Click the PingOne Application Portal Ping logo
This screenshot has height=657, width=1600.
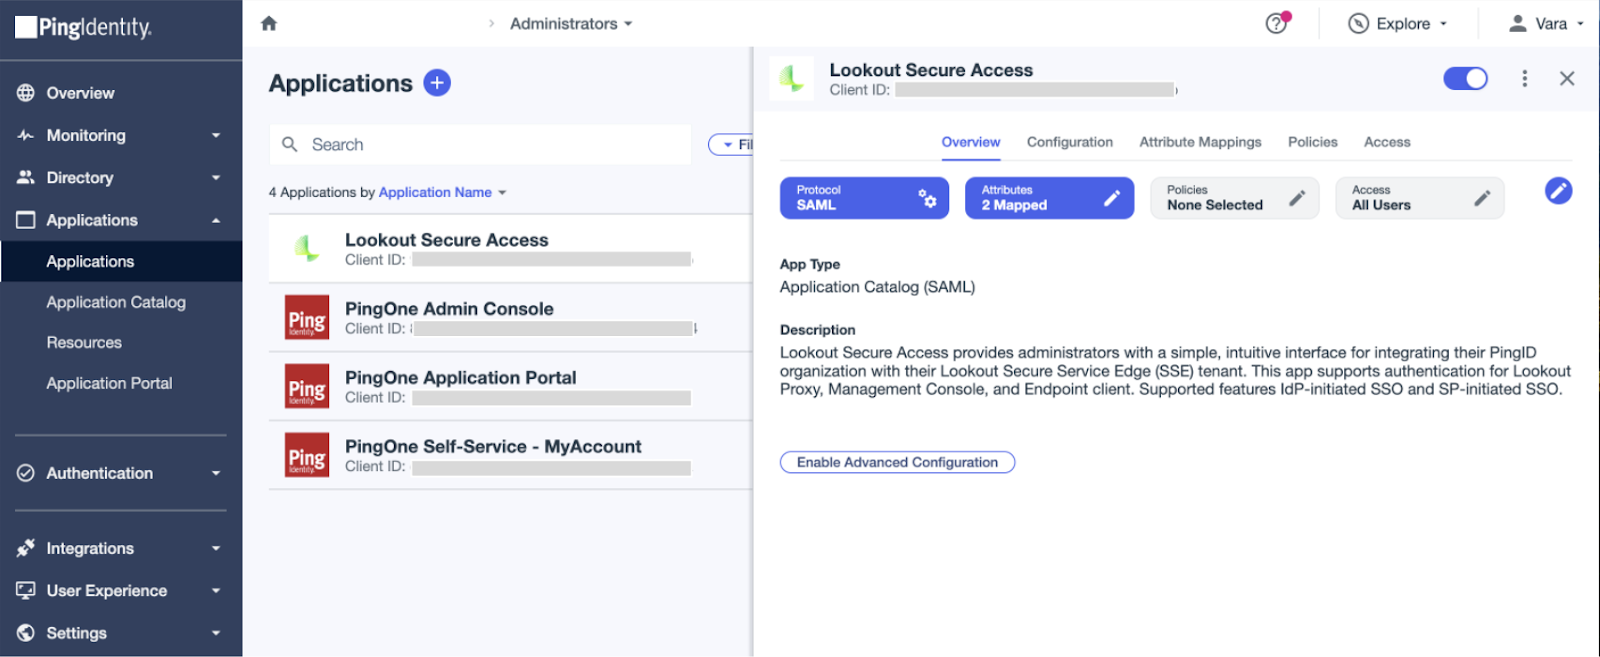coord(307,386)
